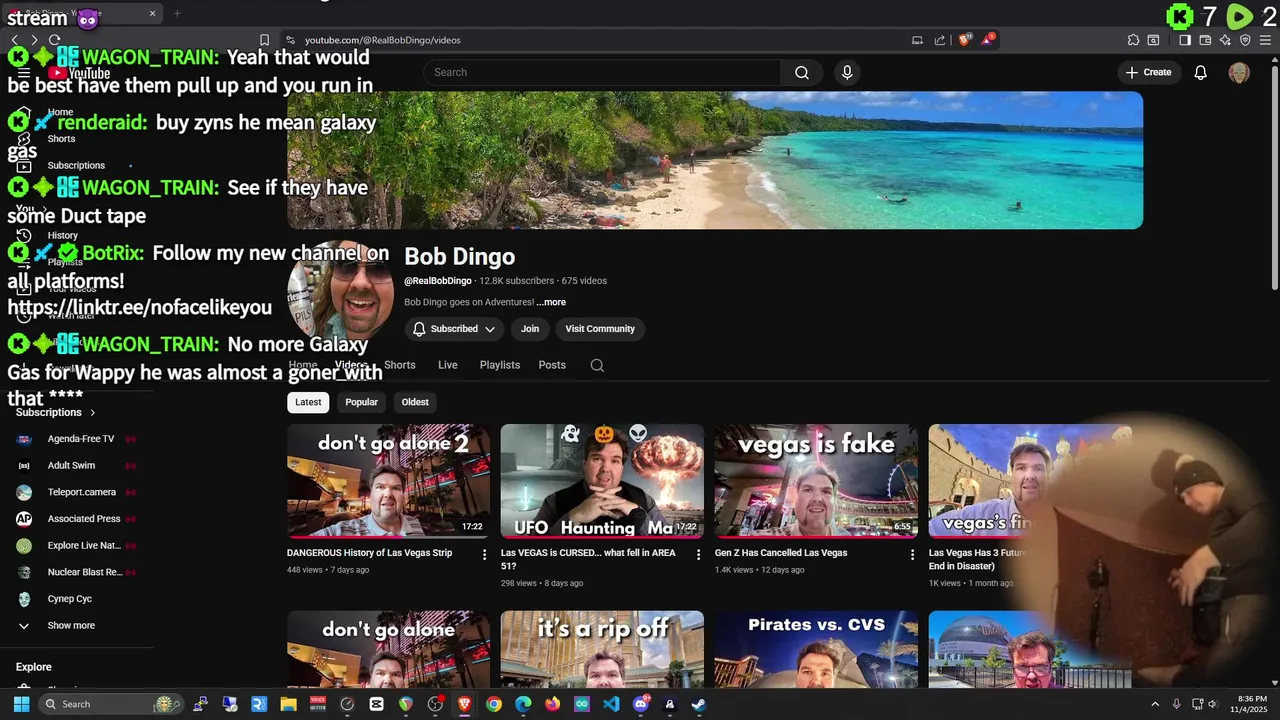The image size is (1280, 720).
Task: Open options for DANGEROUS History of Las Vegas video
Action: point(485,554)
